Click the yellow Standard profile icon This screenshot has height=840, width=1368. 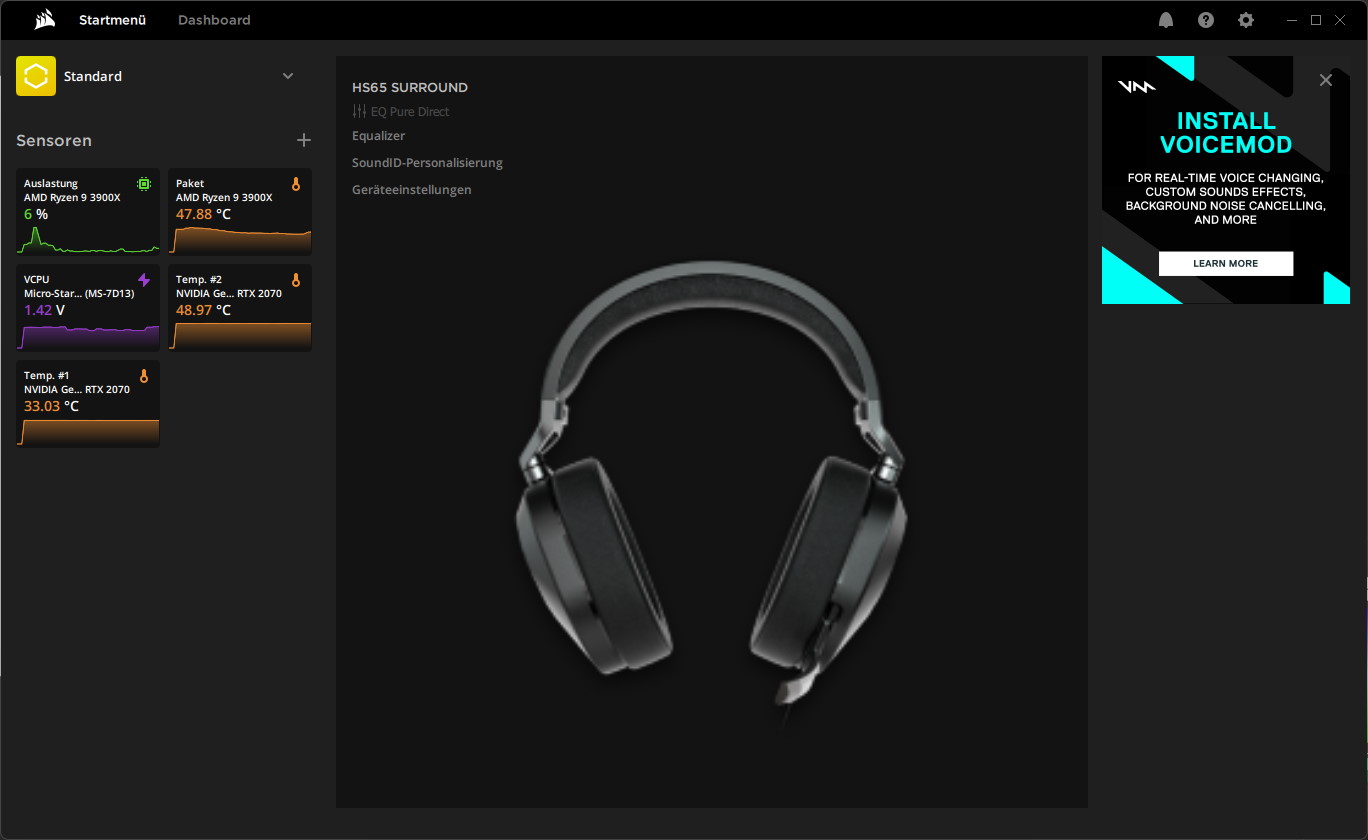[36, 76]
